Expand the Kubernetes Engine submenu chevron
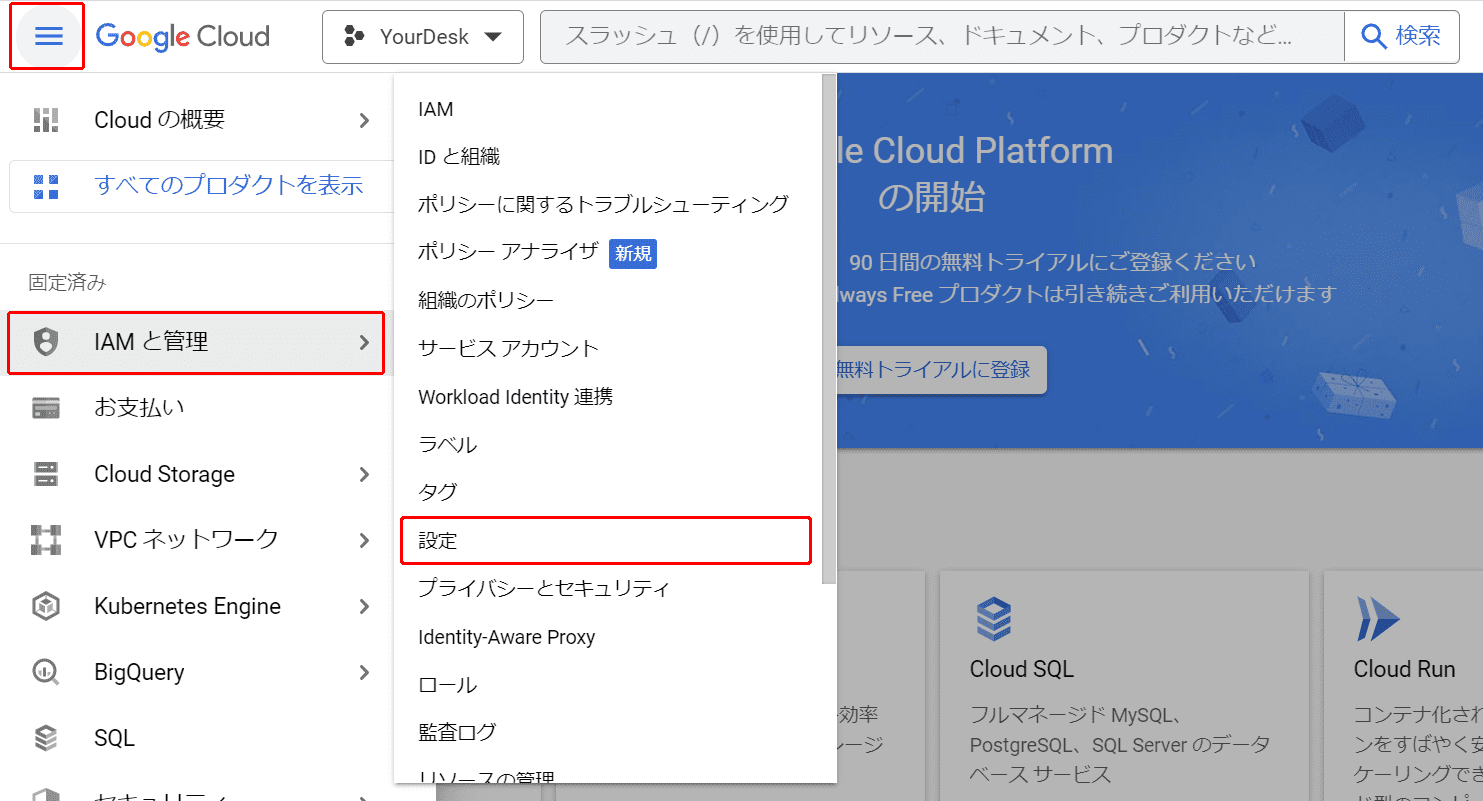The image size is (1483, 801). tap(365, 606)
